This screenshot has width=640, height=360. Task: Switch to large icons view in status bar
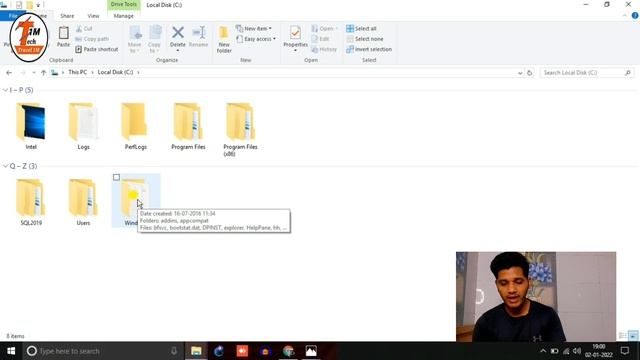point(633,336)
